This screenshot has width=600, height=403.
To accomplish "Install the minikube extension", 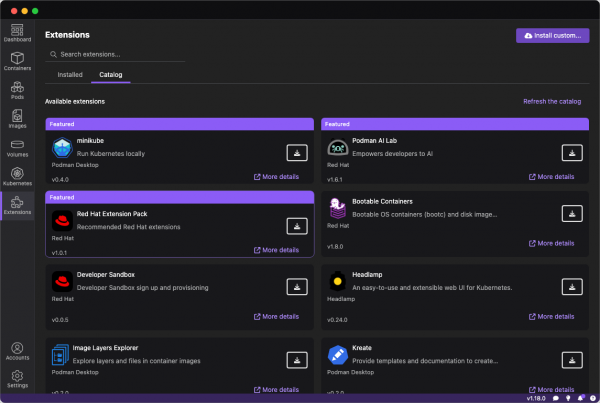I will point(296,152).
